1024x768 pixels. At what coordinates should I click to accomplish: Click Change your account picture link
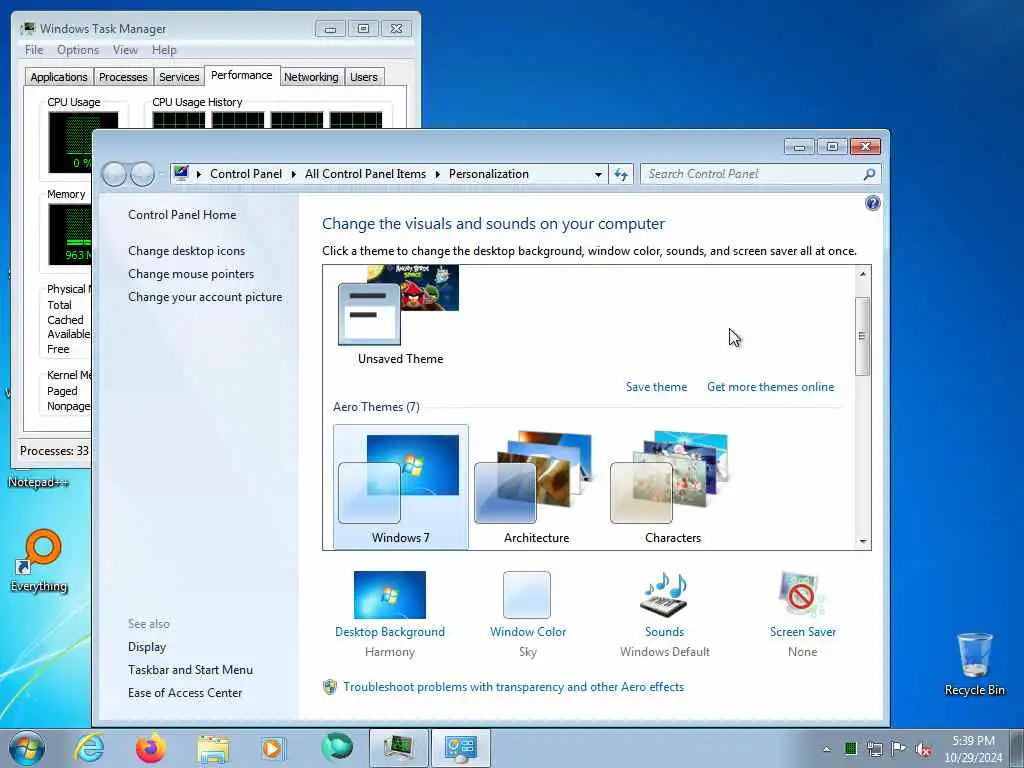[x=205, y=296]
